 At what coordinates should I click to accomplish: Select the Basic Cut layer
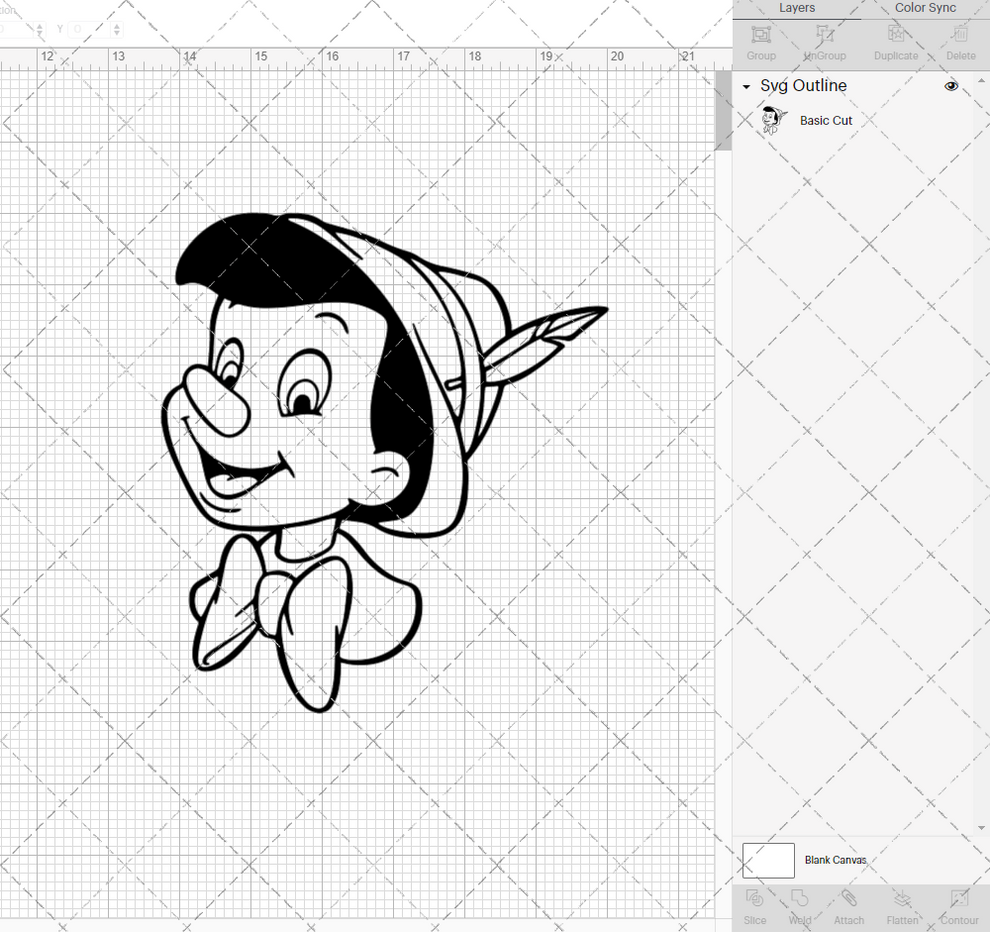coord(826,120)
